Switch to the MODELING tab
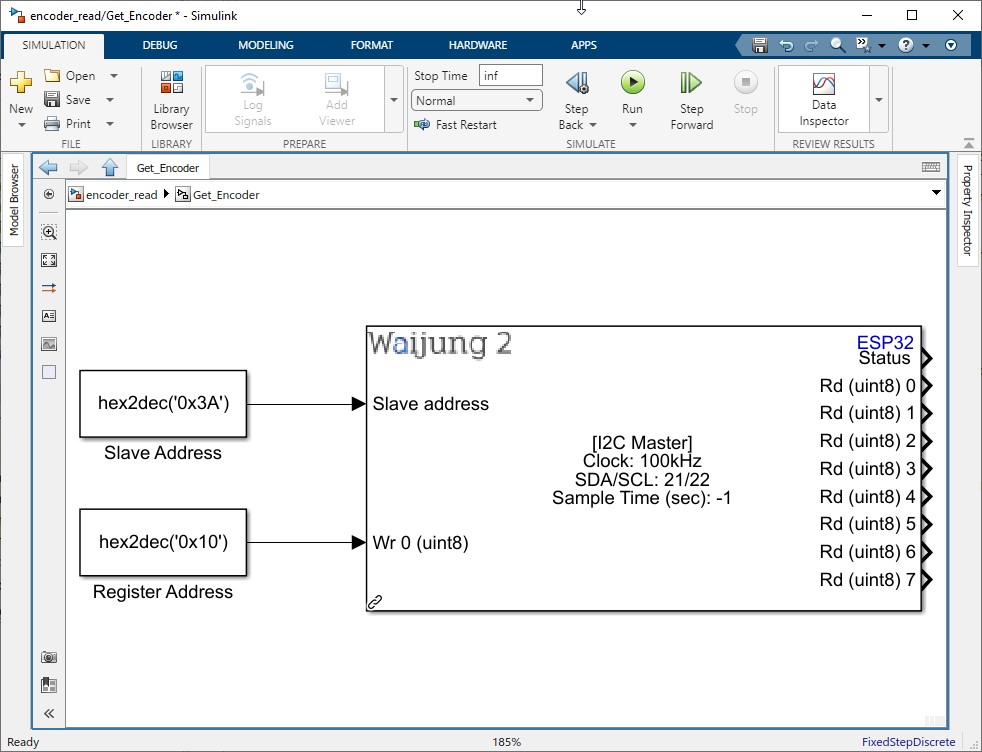982x752 pixels. click(x=265, y=45)
